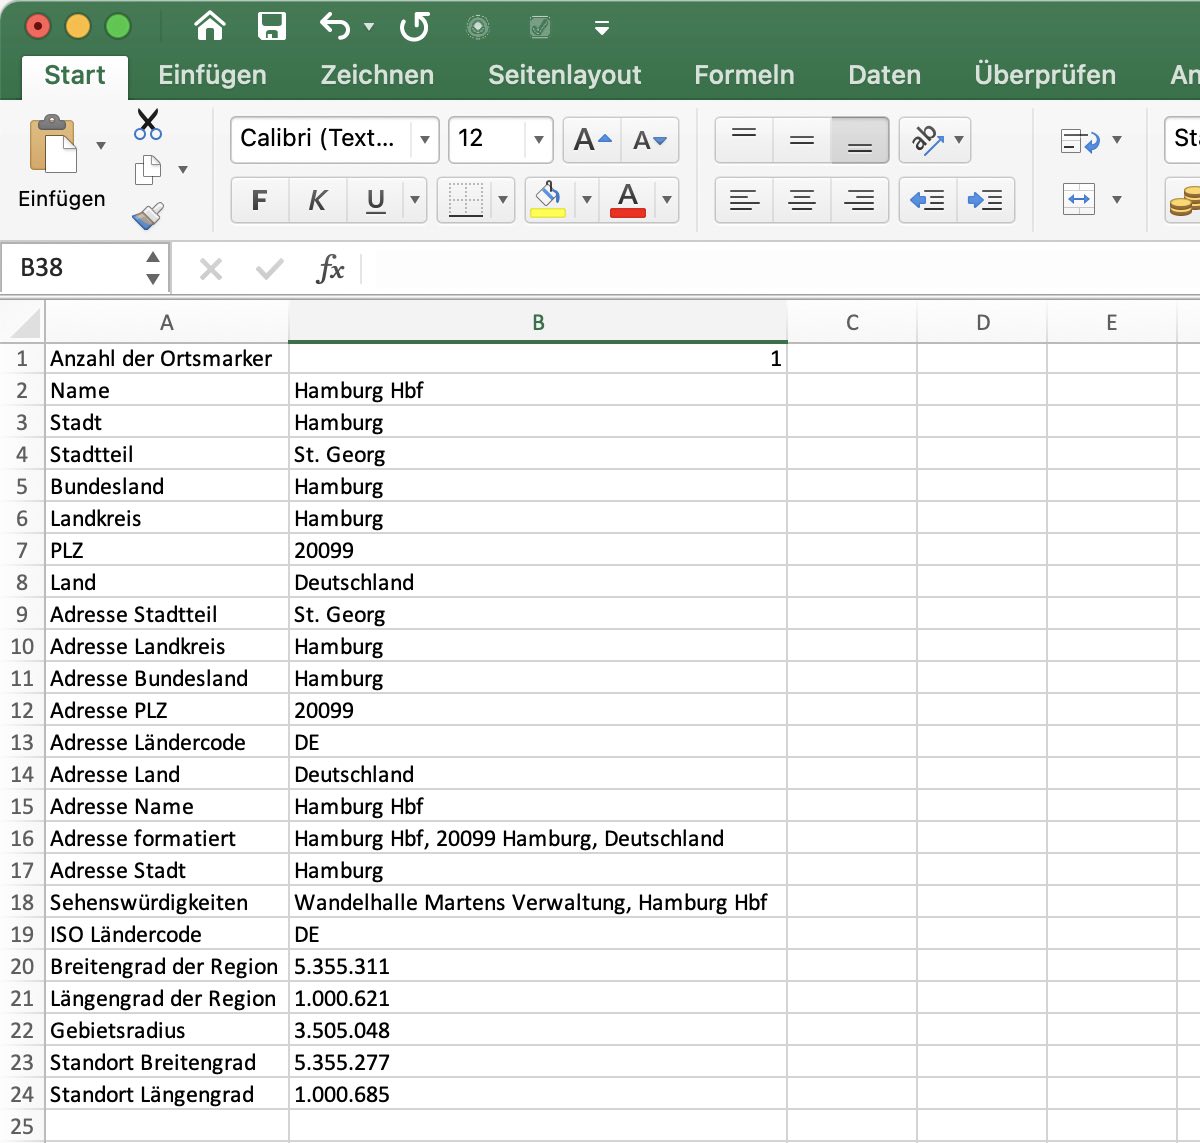Viewport: 1200px width, 1143px height.
Task: Open the borders dropdown arrow
Action: pyautogui.click(x=503, y=200)
